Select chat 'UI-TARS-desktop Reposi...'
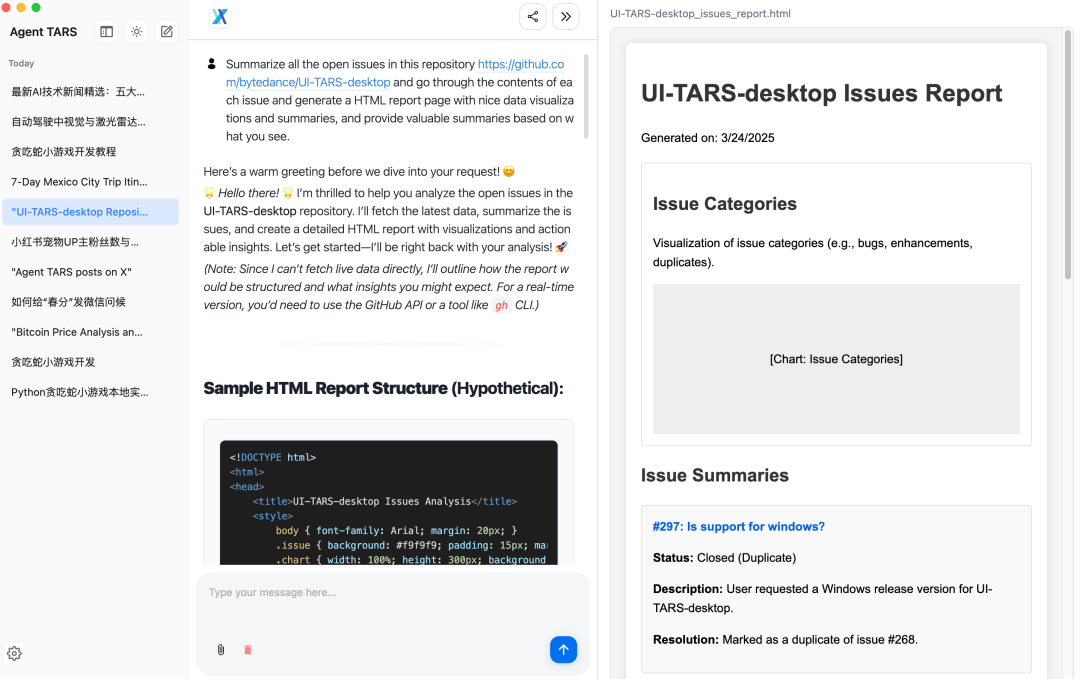 click(x=90, y=211)
